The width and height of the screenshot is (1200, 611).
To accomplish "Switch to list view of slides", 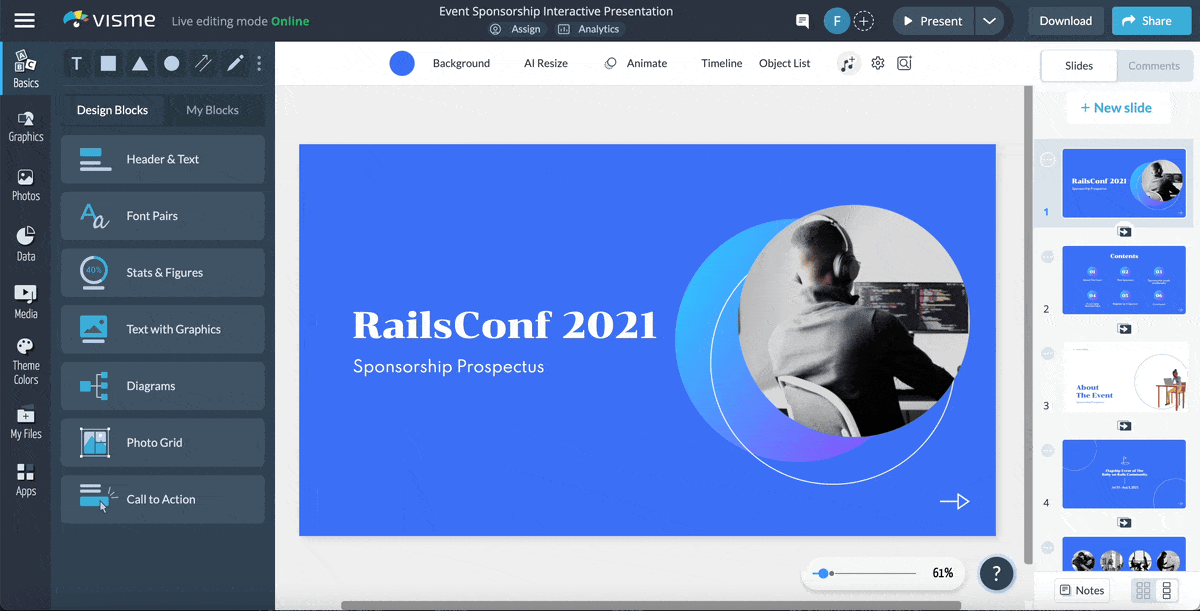I will click(1166, 590).
